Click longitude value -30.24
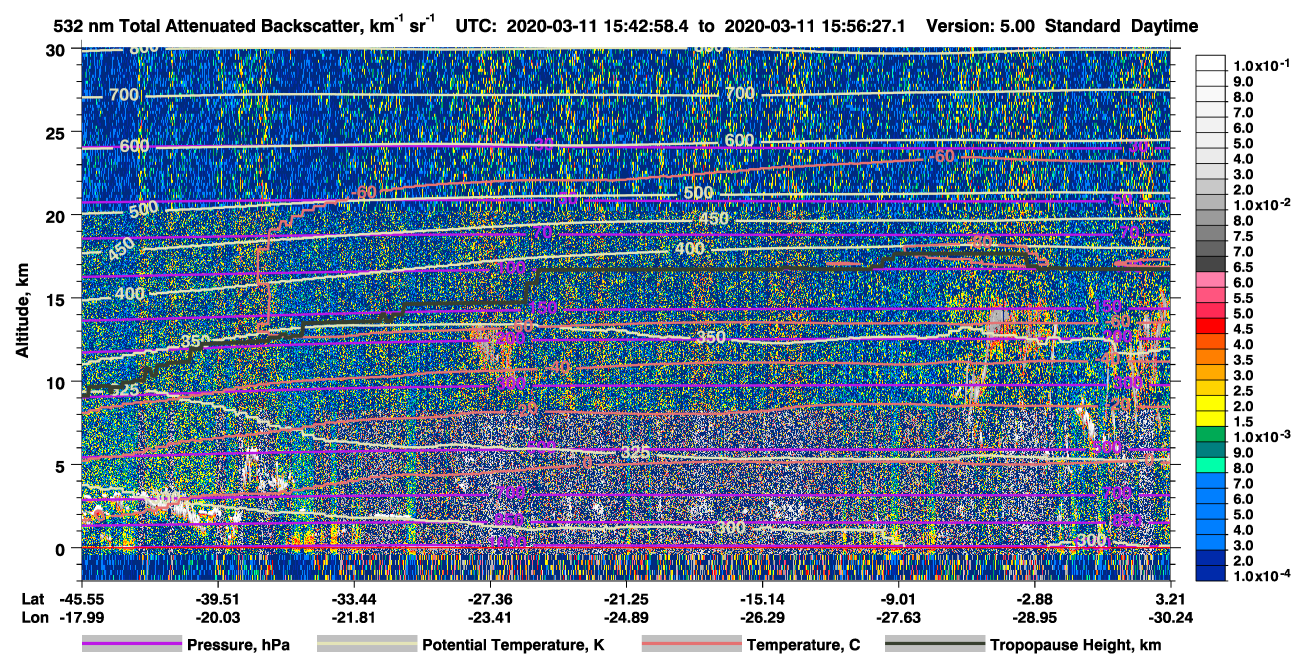This screenshot has height=667, width=1300. pos(1171,617)
